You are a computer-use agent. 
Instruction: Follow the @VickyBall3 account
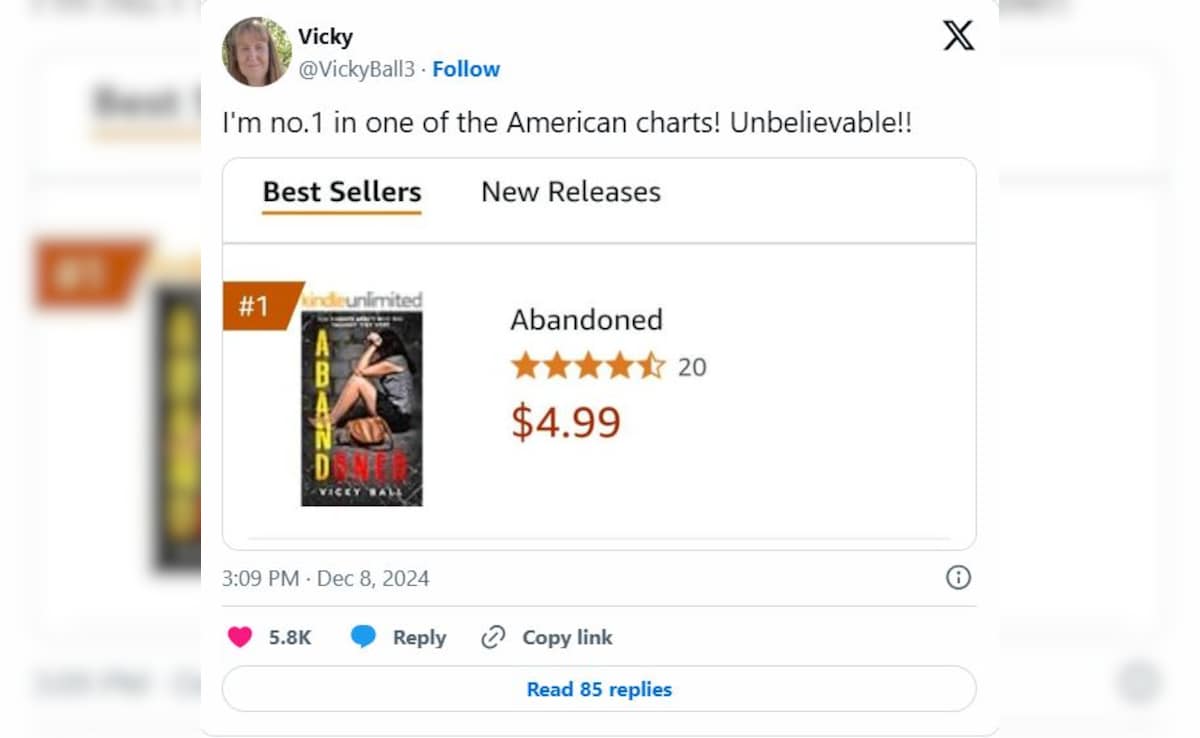[466, 69]
